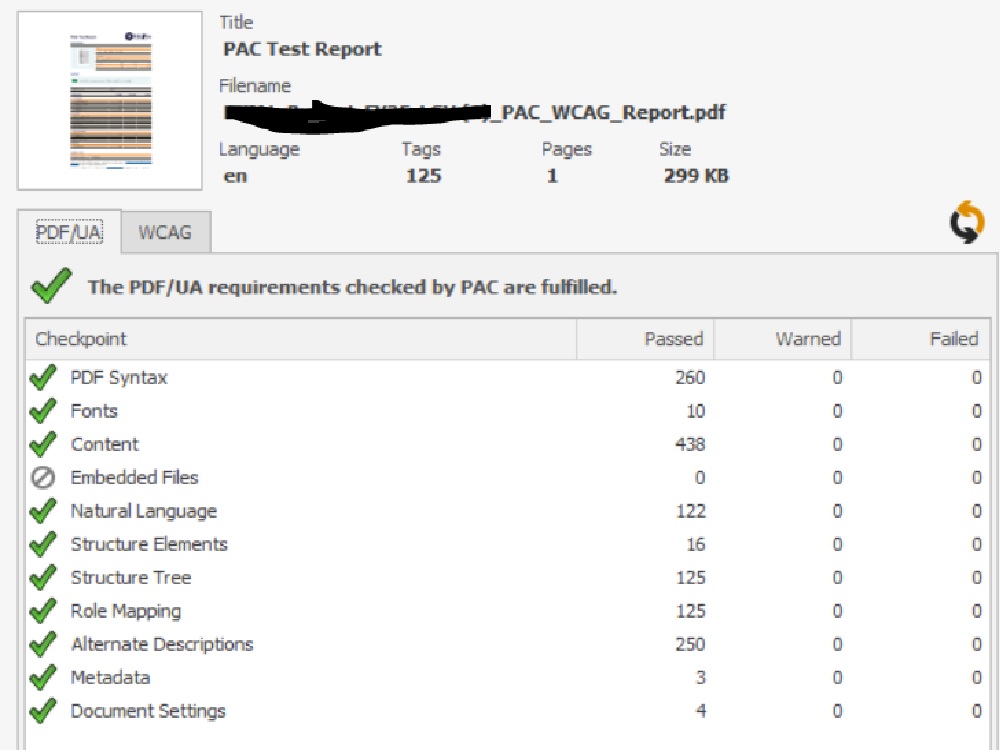Click the Document Settings passed value 4
The height and width of the screenshot is (750, 1000).
[700, 710]
